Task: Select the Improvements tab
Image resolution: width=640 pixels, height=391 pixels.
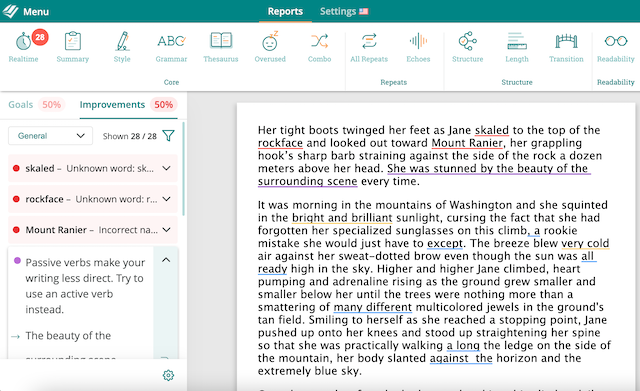Action: click(x=112, y=104)
